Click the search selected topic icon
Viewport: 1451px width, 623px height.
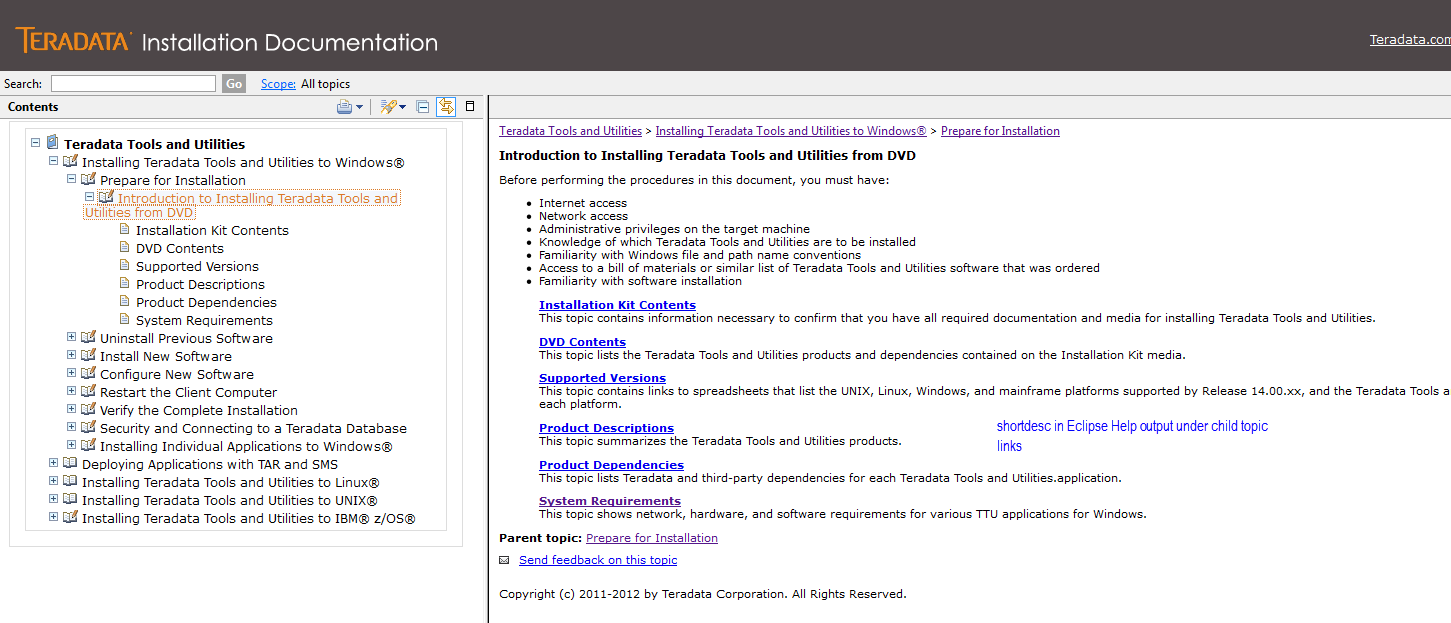coord(389,107)
